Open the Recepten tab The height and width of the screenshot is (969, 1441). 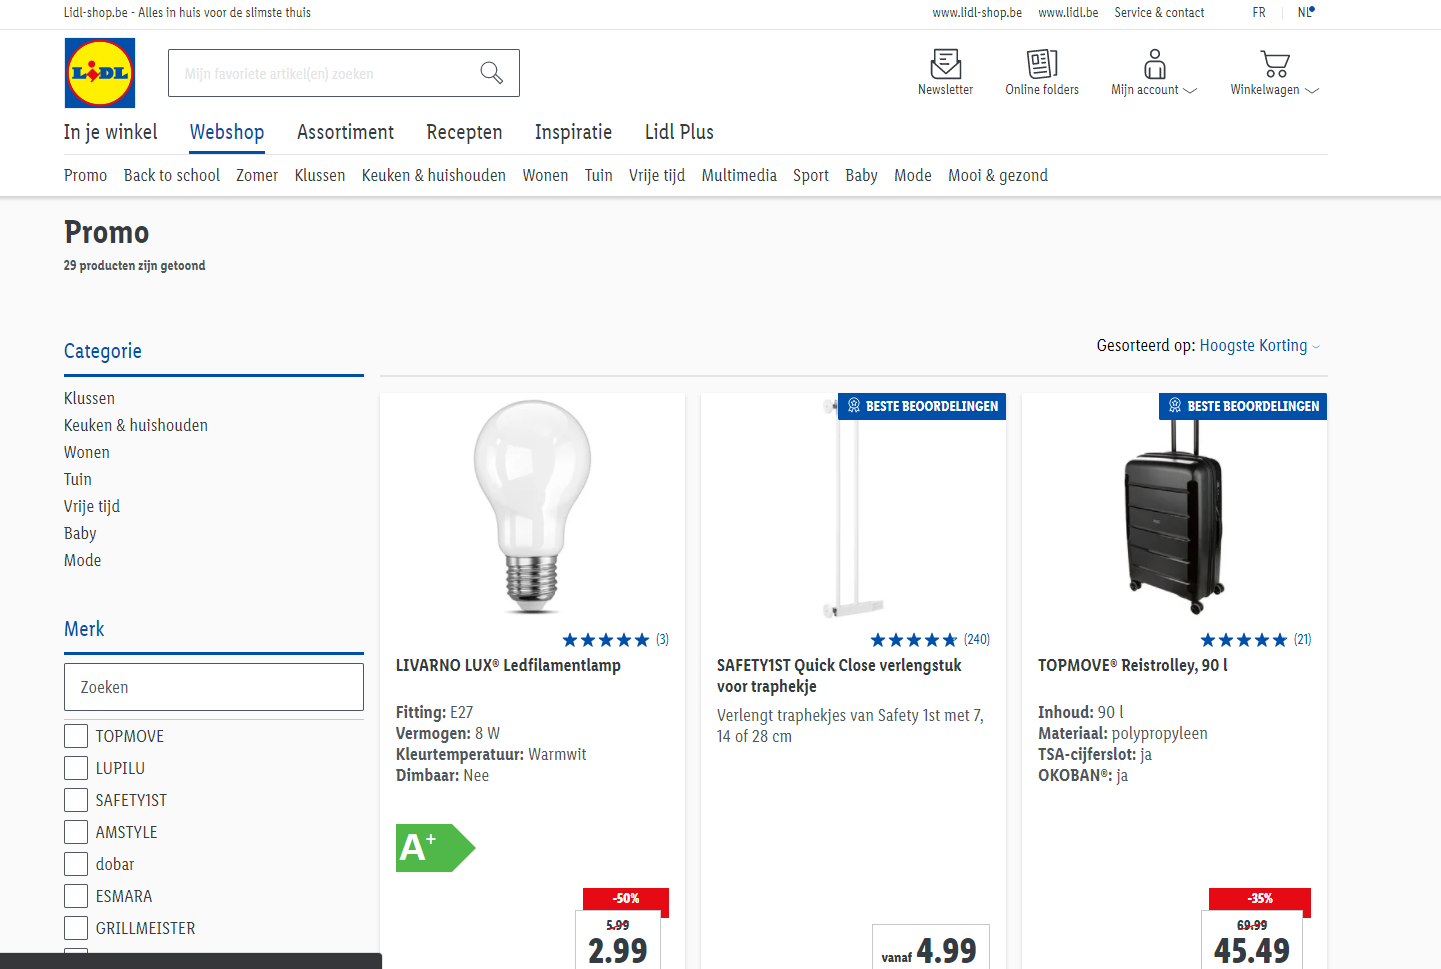pyautogui.click(x=464, y=132)
